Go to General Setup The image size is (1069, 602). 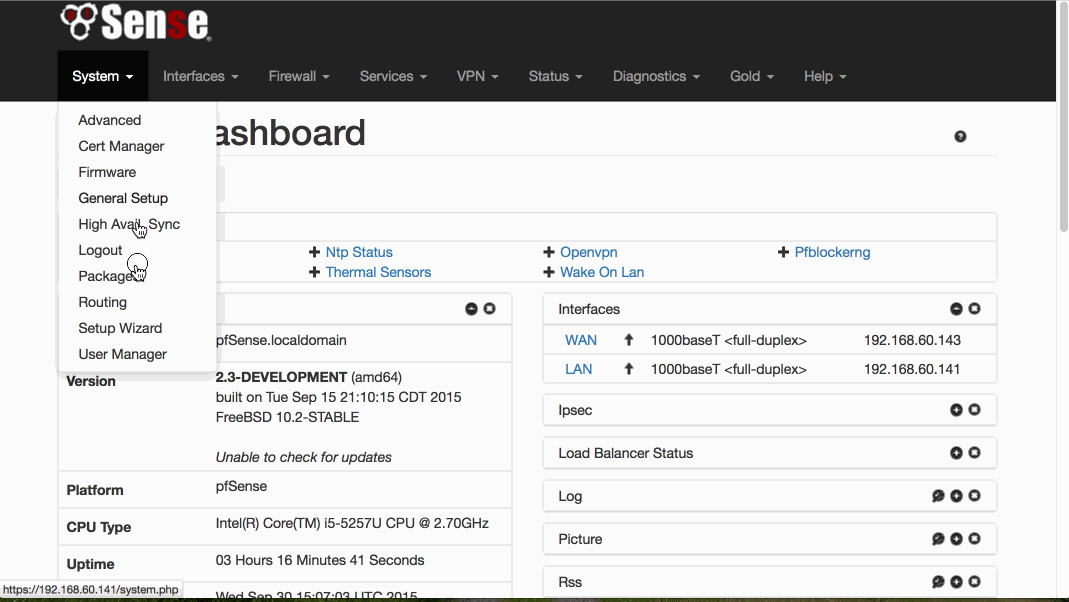(x=123, y=198)
